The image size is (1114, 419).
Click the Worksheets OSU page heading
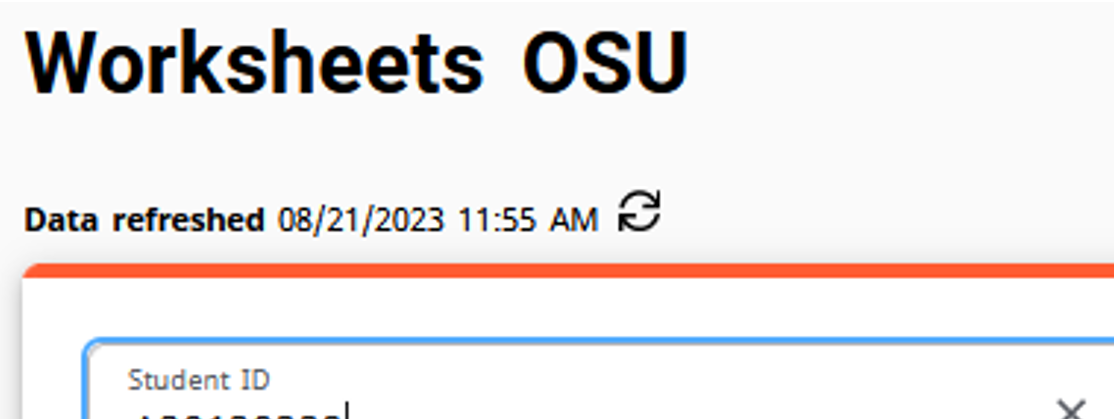(356, 64)
